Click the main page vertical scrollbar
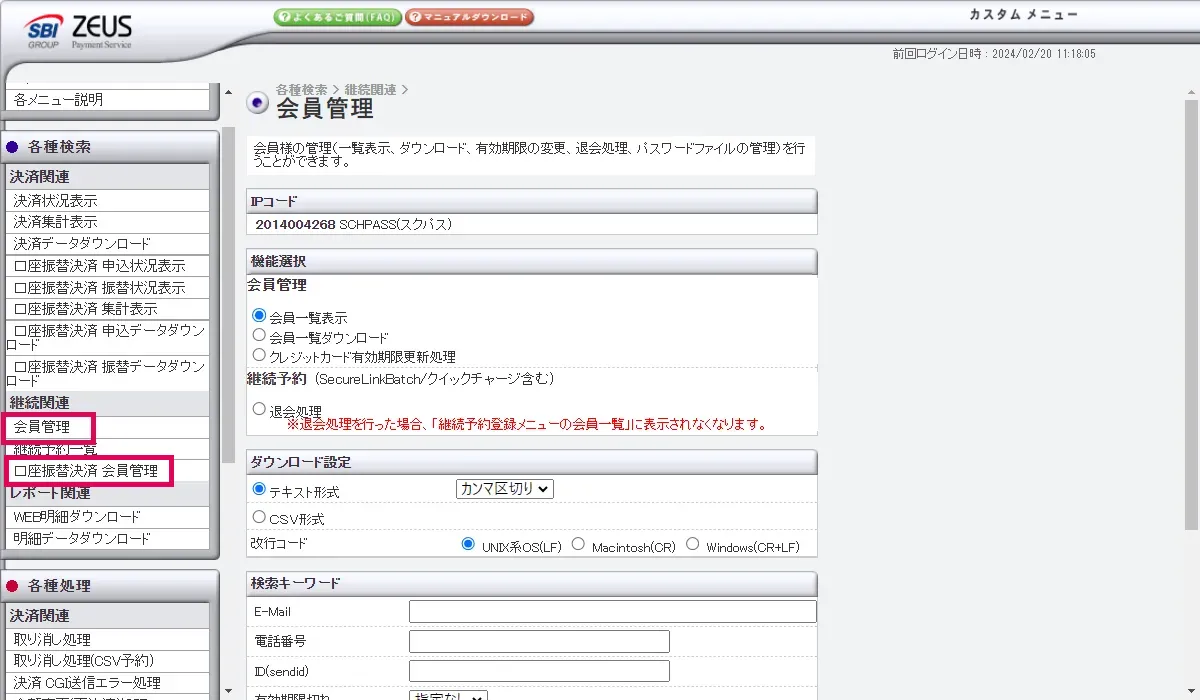This screenshot has height=700, width=1200. 1191,320
